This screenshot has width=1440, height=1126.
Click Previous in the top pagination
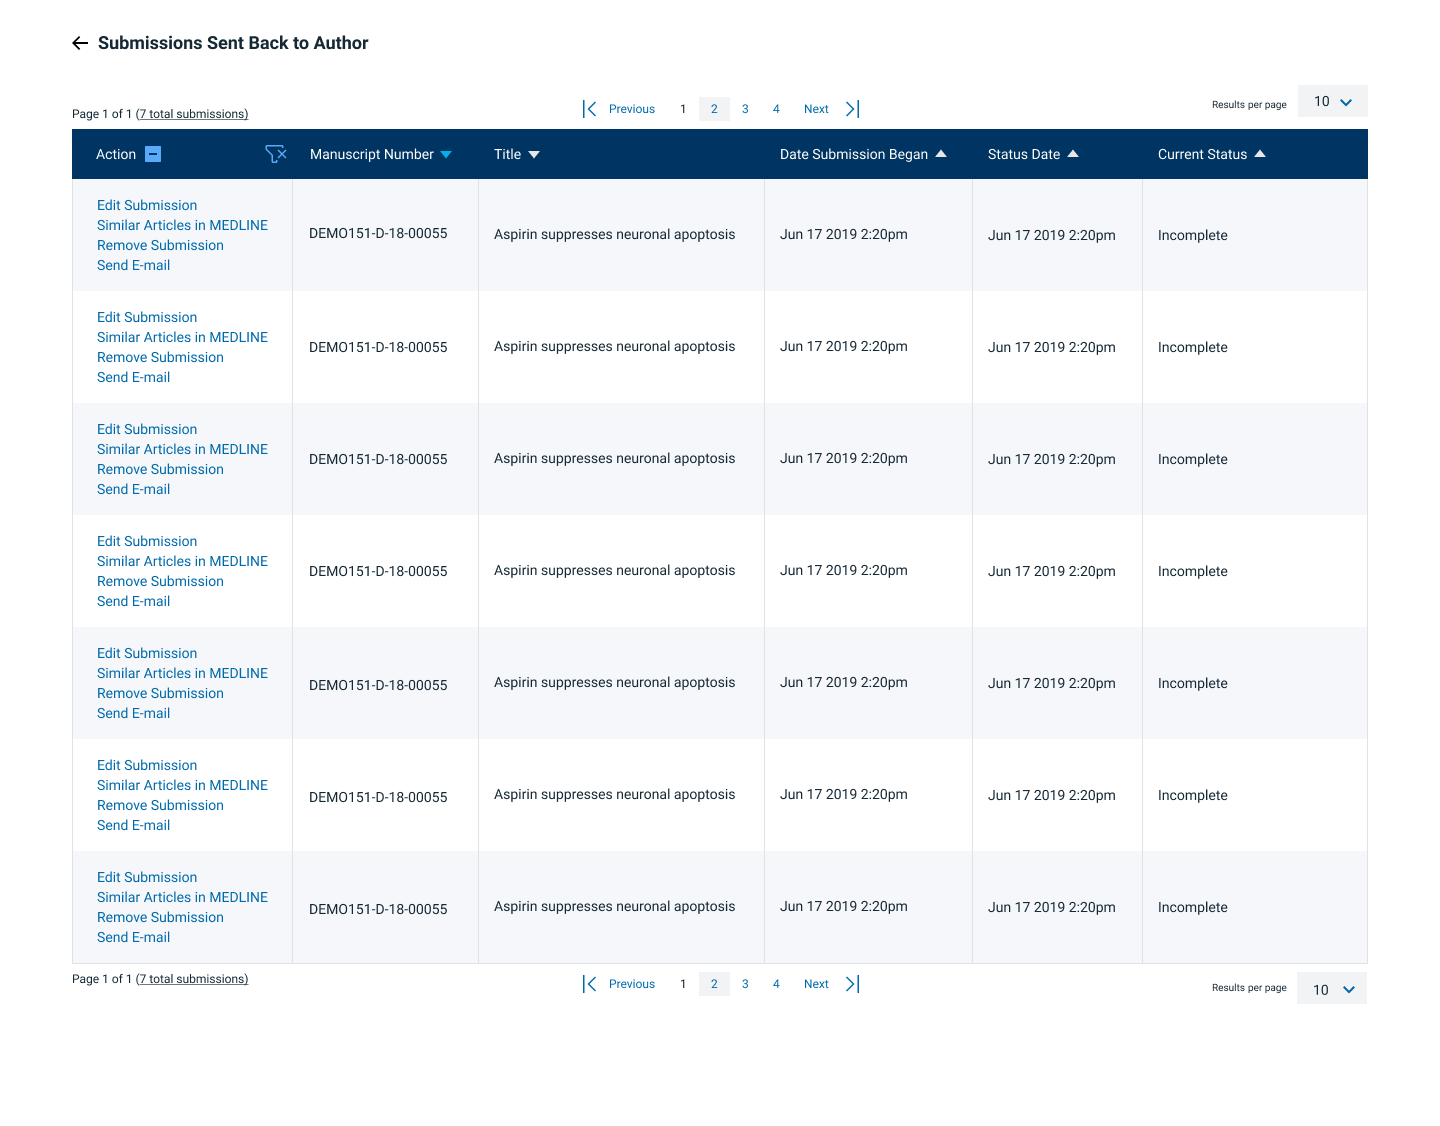(632, 109)
